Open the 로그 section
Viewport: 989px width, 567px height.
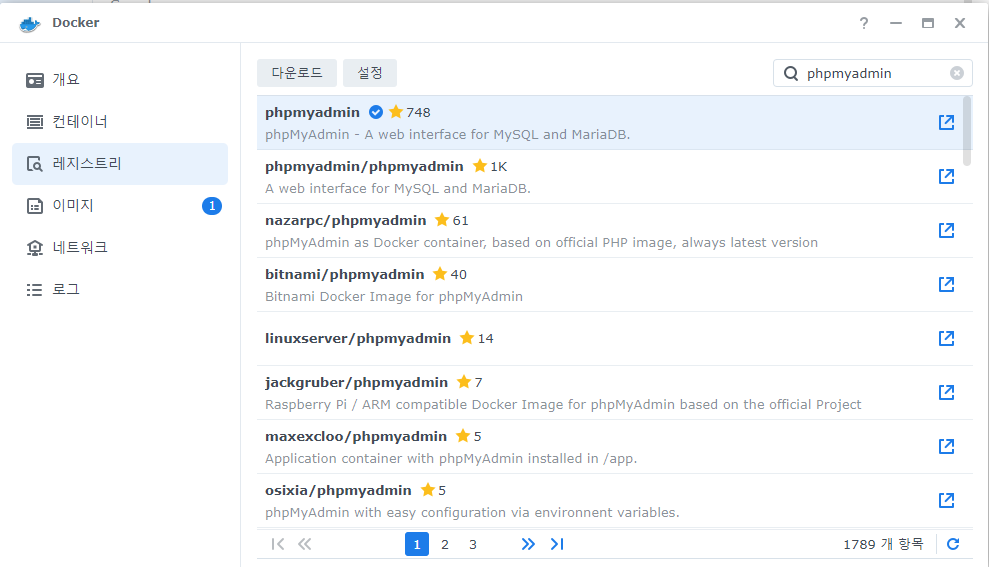pyautogui.click(x=120, y=289)
